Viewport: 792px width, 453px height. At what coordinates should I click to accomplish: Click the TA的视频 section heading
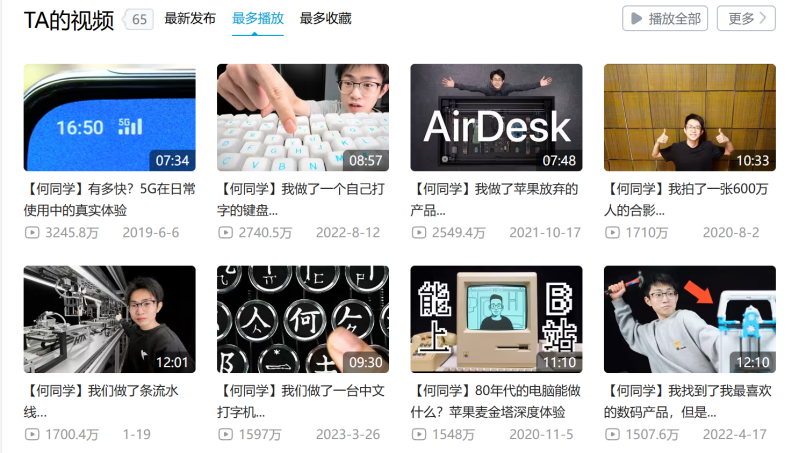(x=69, y=20)
